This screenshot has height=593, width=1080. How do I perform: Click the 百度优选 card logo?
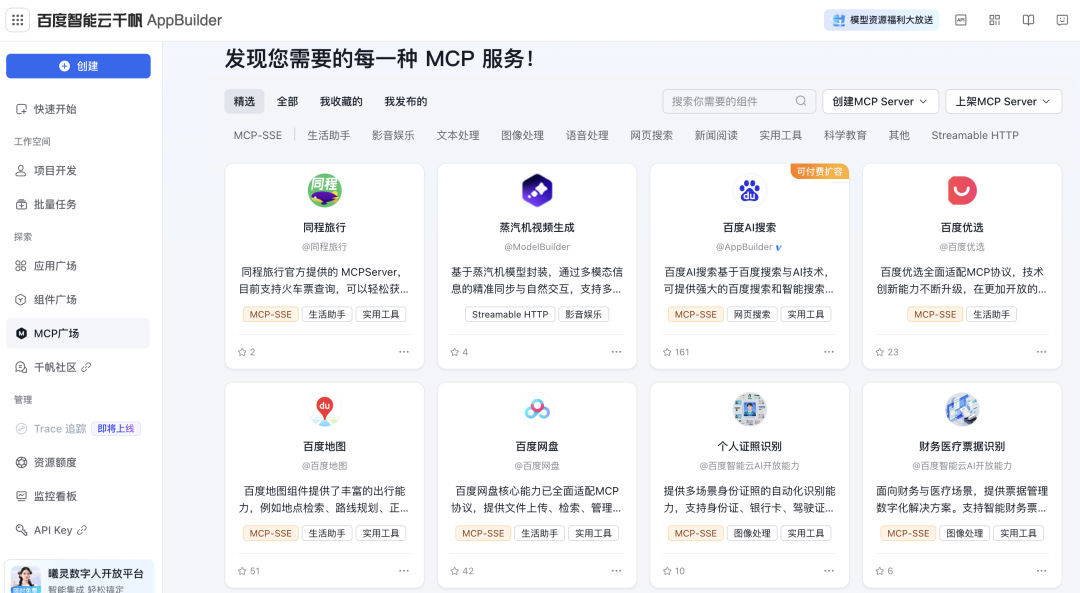tap(962, 190)
